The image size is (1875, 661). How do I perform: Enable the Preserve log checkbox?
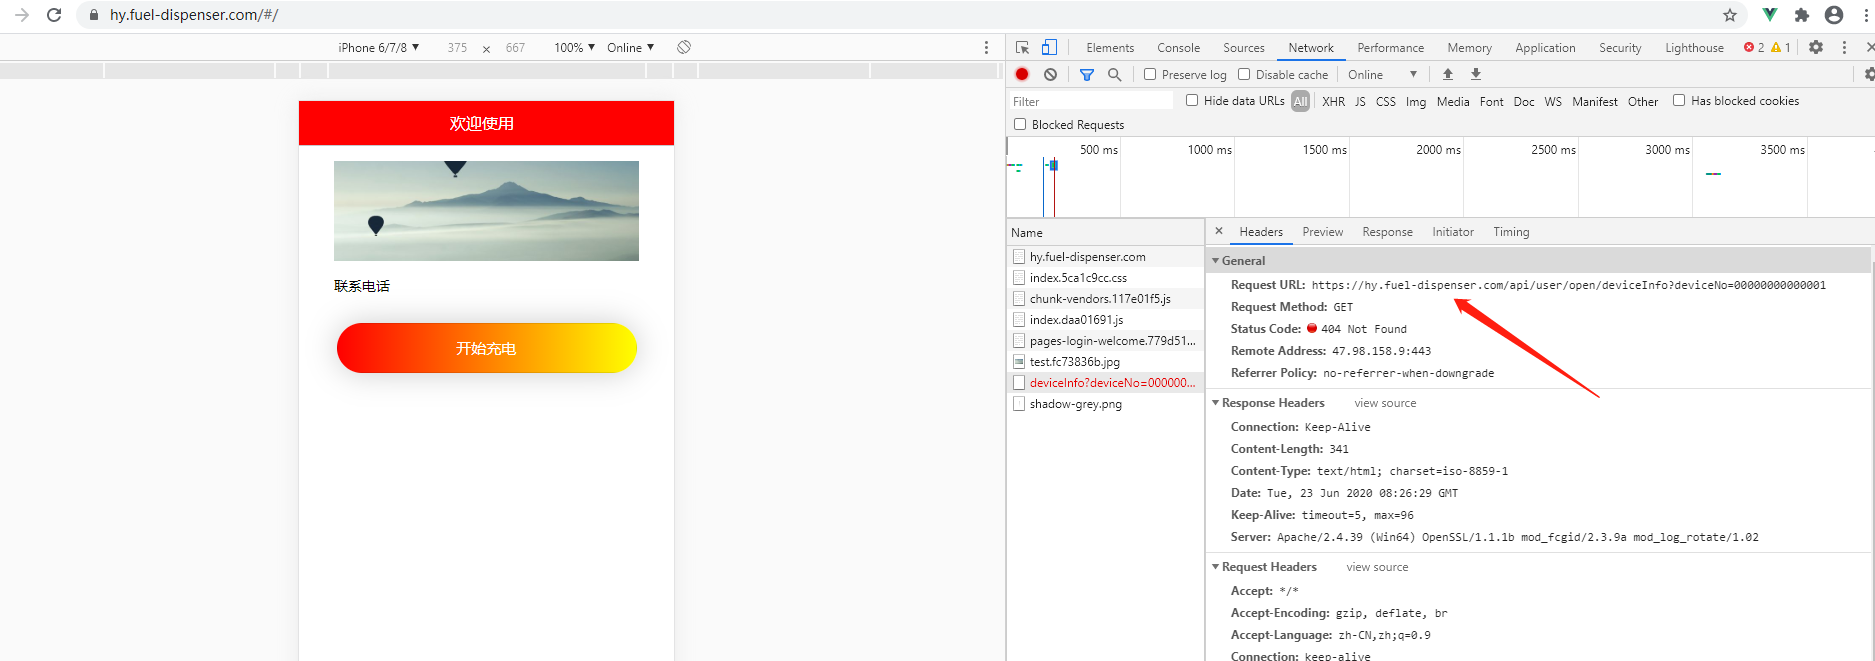click(x=1150, y=74)
